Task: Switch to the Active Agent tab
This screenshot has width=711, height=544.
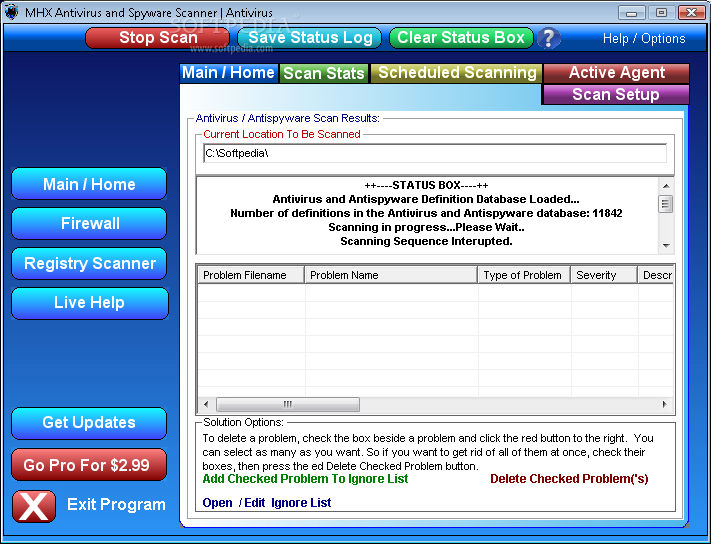Action: tap(616, 73)
